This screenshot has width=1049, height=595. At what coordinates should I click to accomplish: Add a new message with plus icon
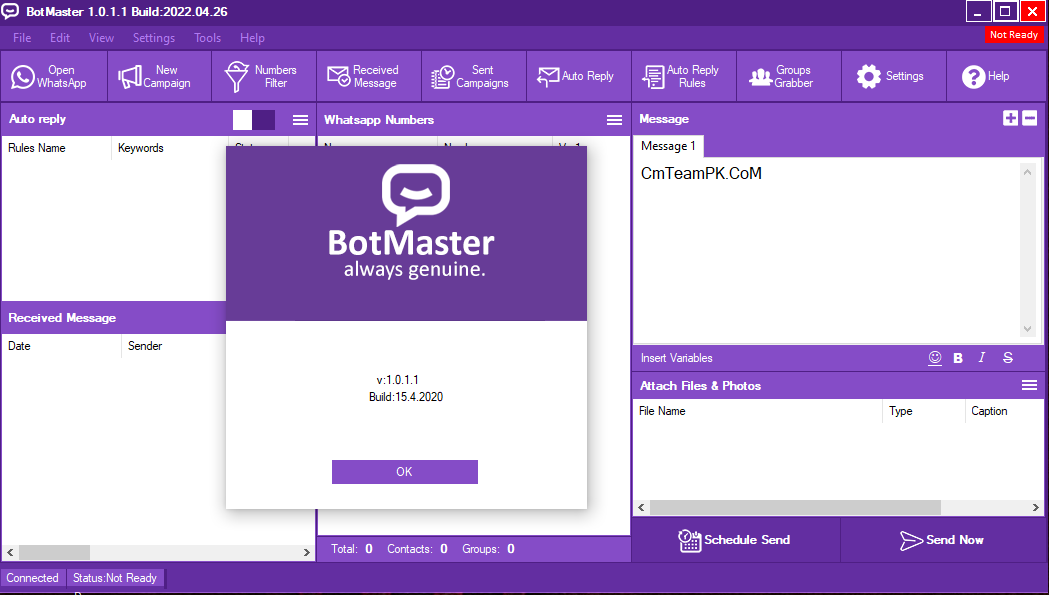point(1010,118)
